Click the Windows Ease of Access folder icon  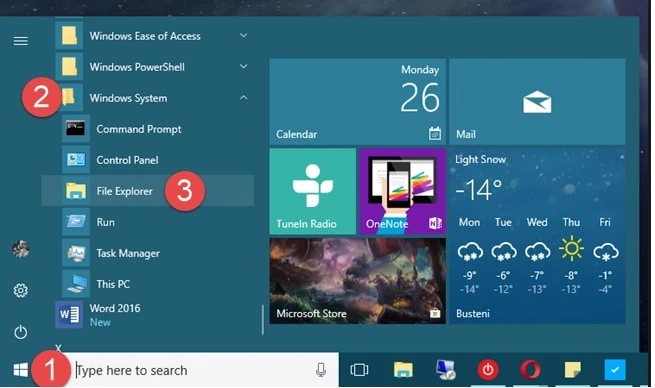69,36
